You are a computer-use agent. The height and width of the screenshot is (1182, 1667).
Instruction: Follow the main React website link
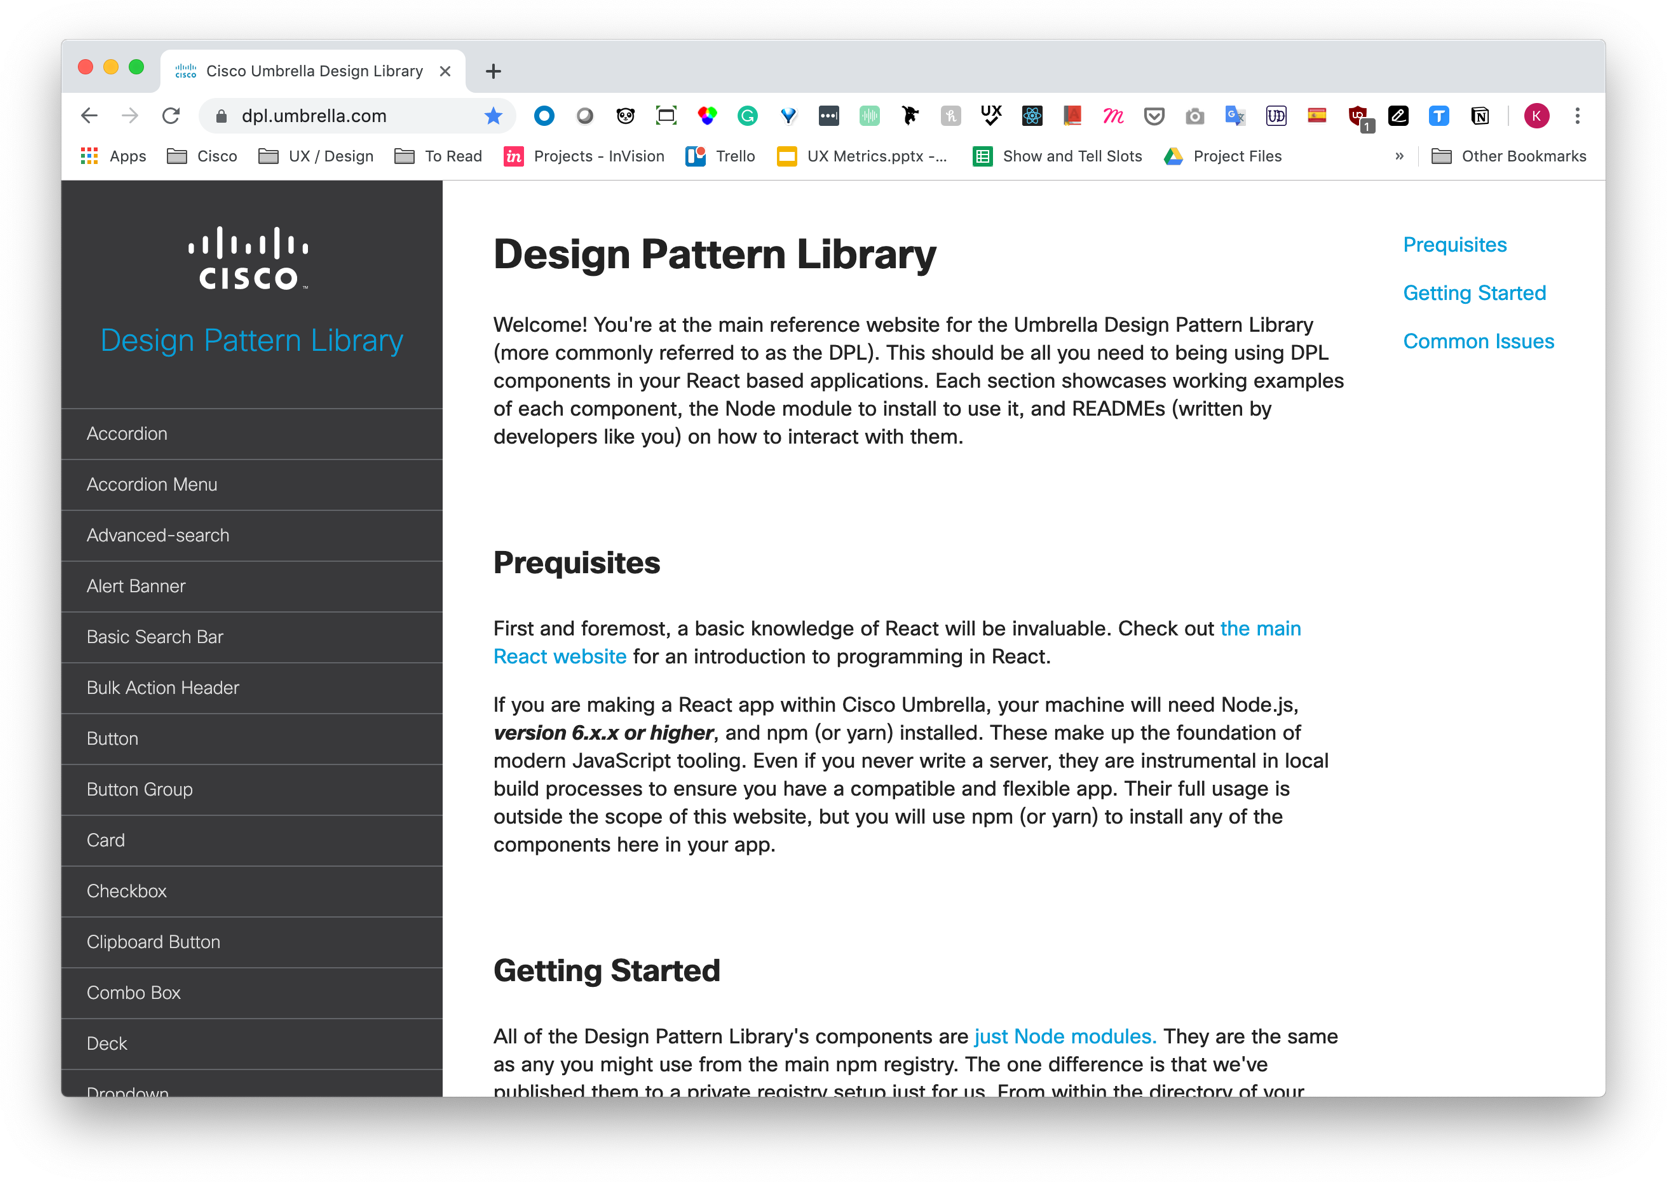click(x=1260, y=629)
